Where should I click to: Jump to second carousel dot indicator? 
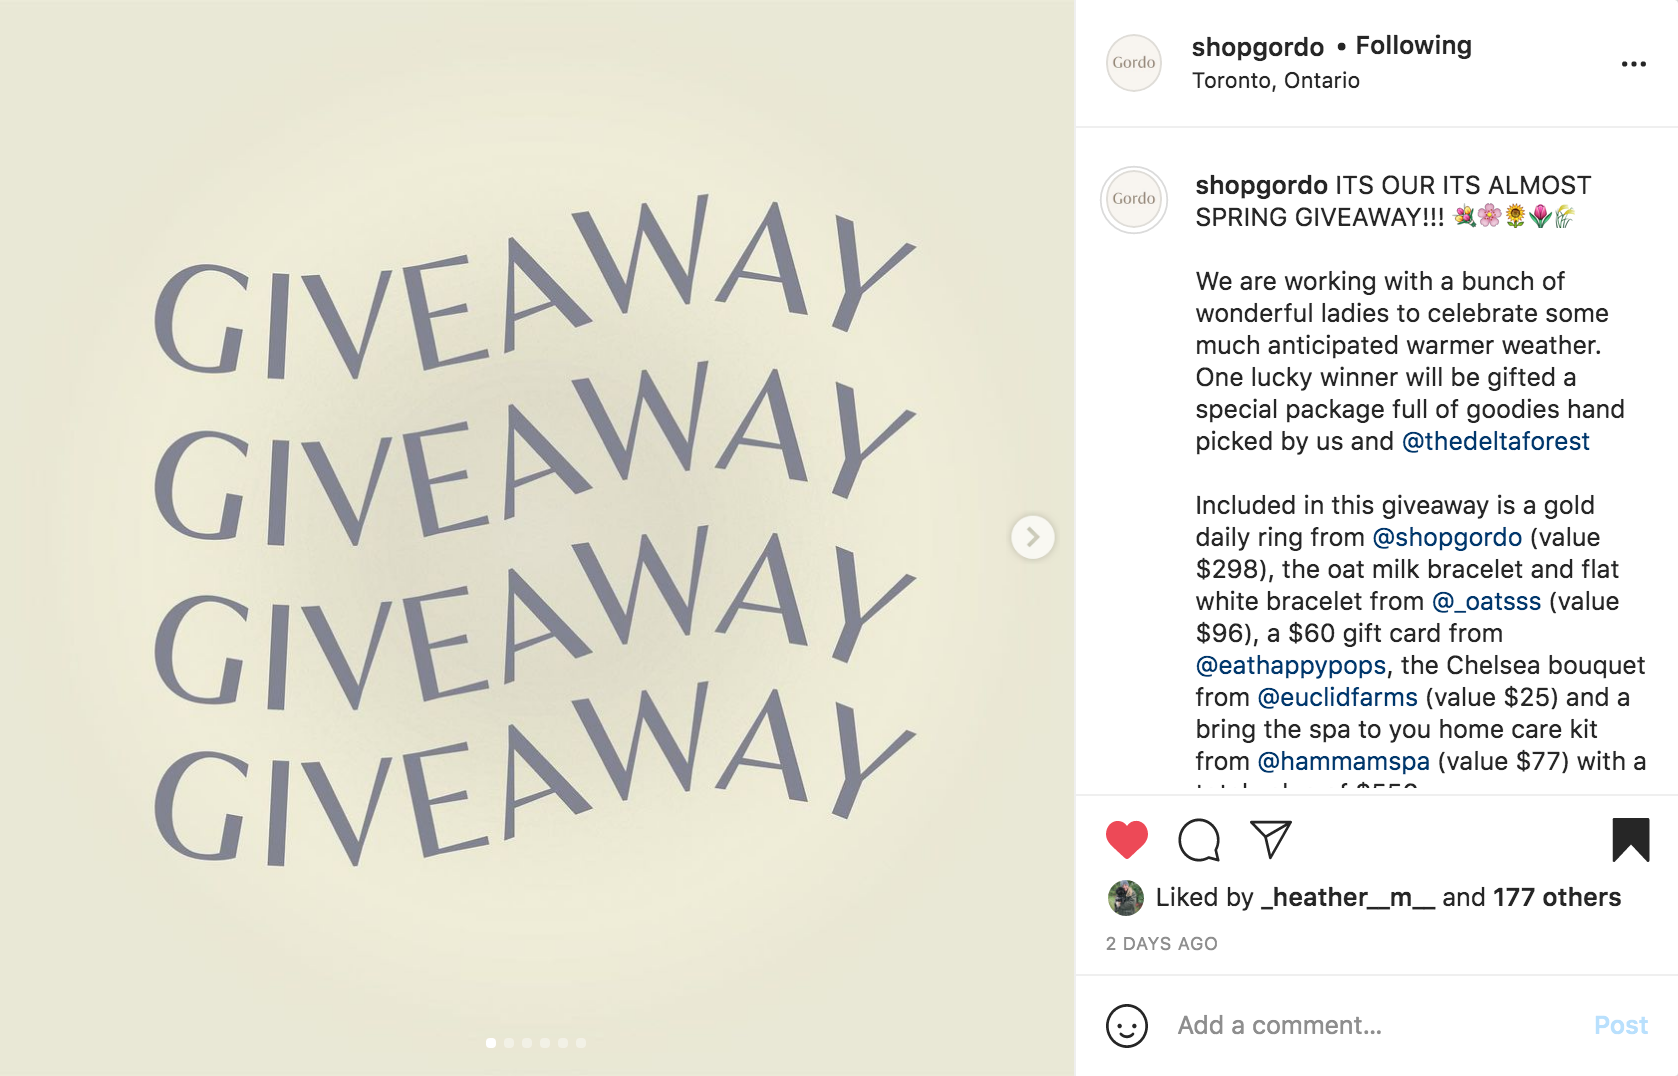[509, 1043]
